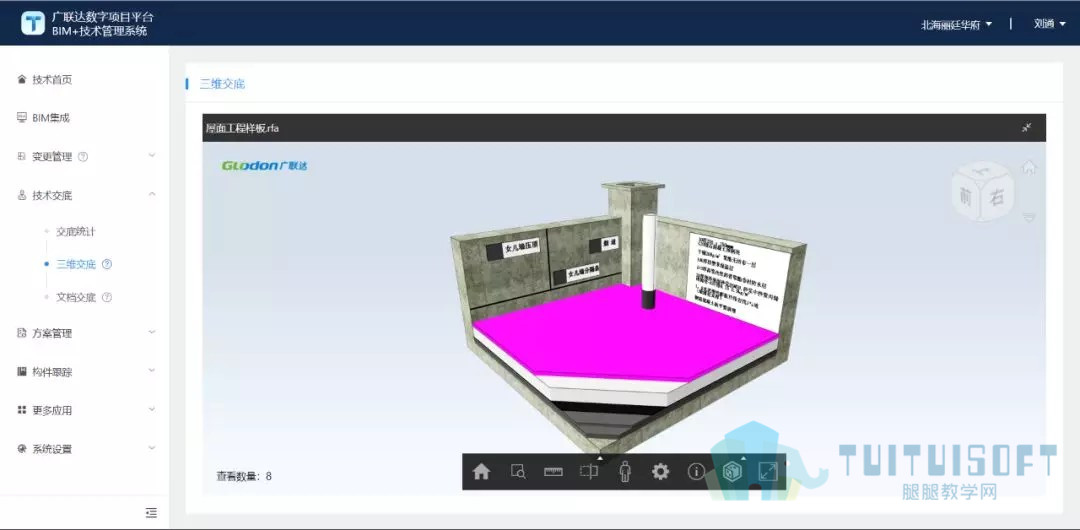Expand the 变更管理 menu chevron
The width and height of the screenshot is (1080, 530).
tap(152, 156)
